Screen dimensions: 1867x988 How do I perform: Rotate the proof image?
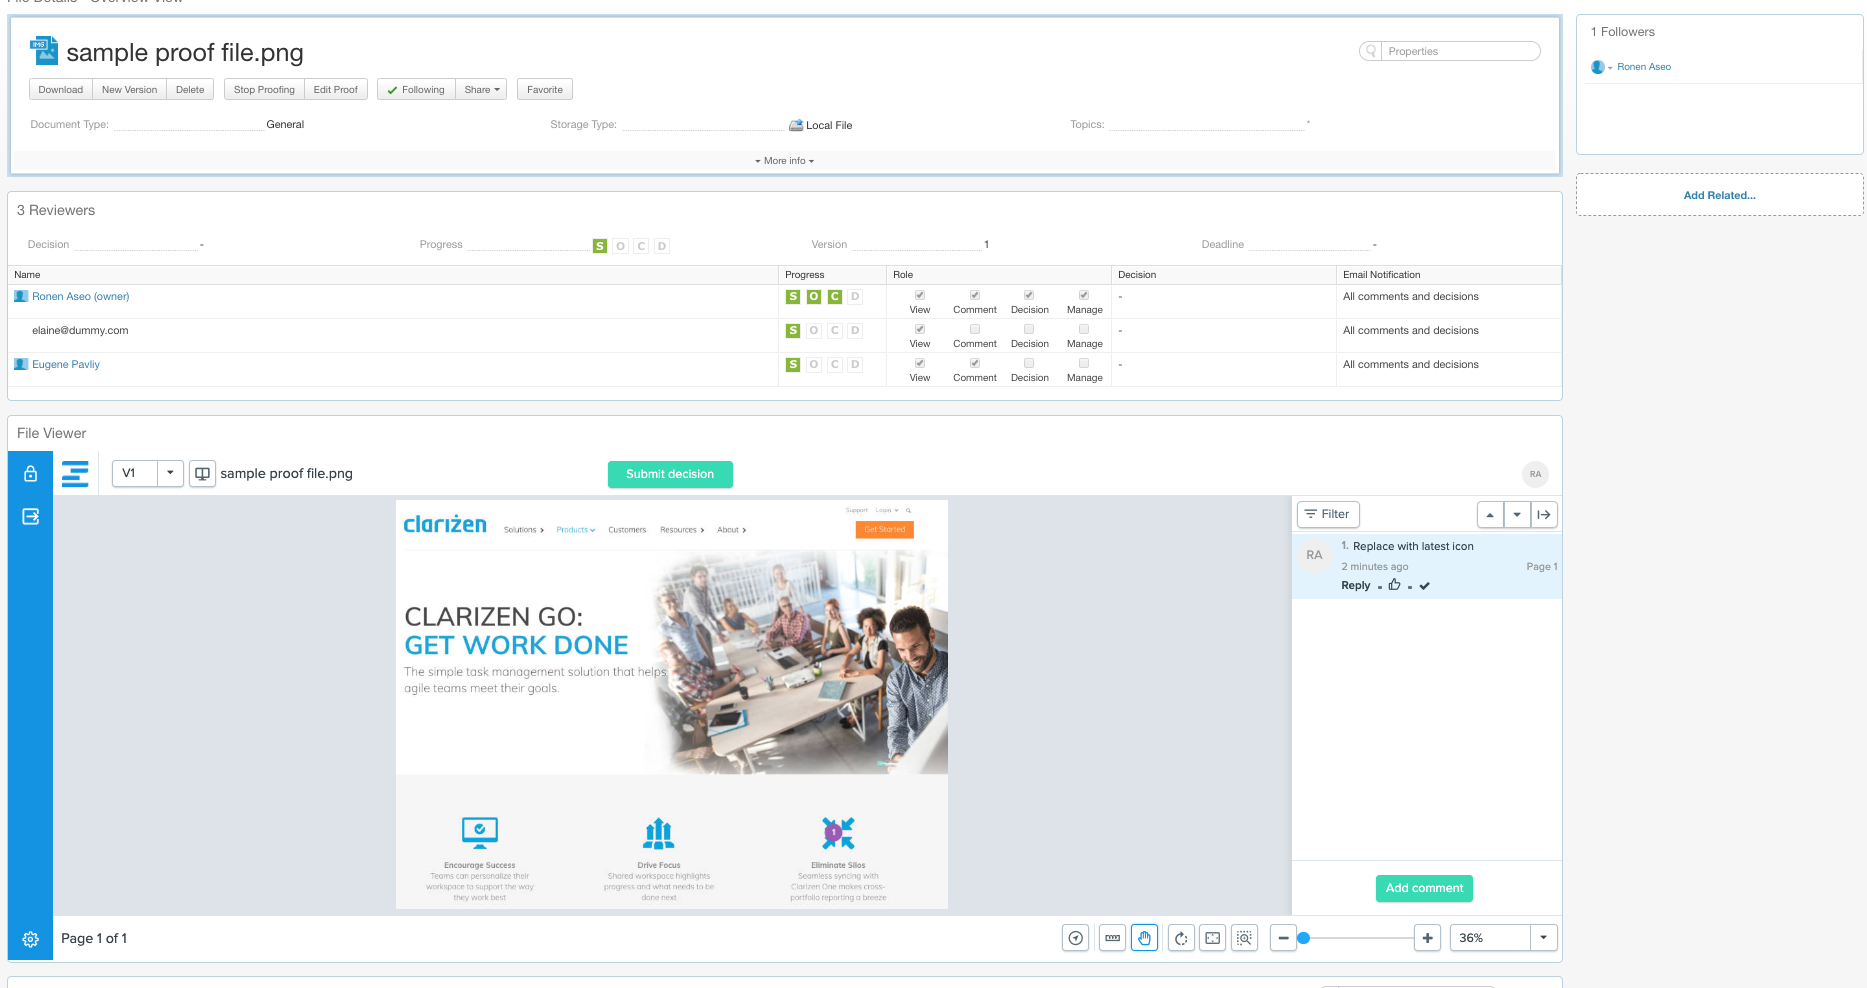pyautogui.click(x=1181, y=938)
